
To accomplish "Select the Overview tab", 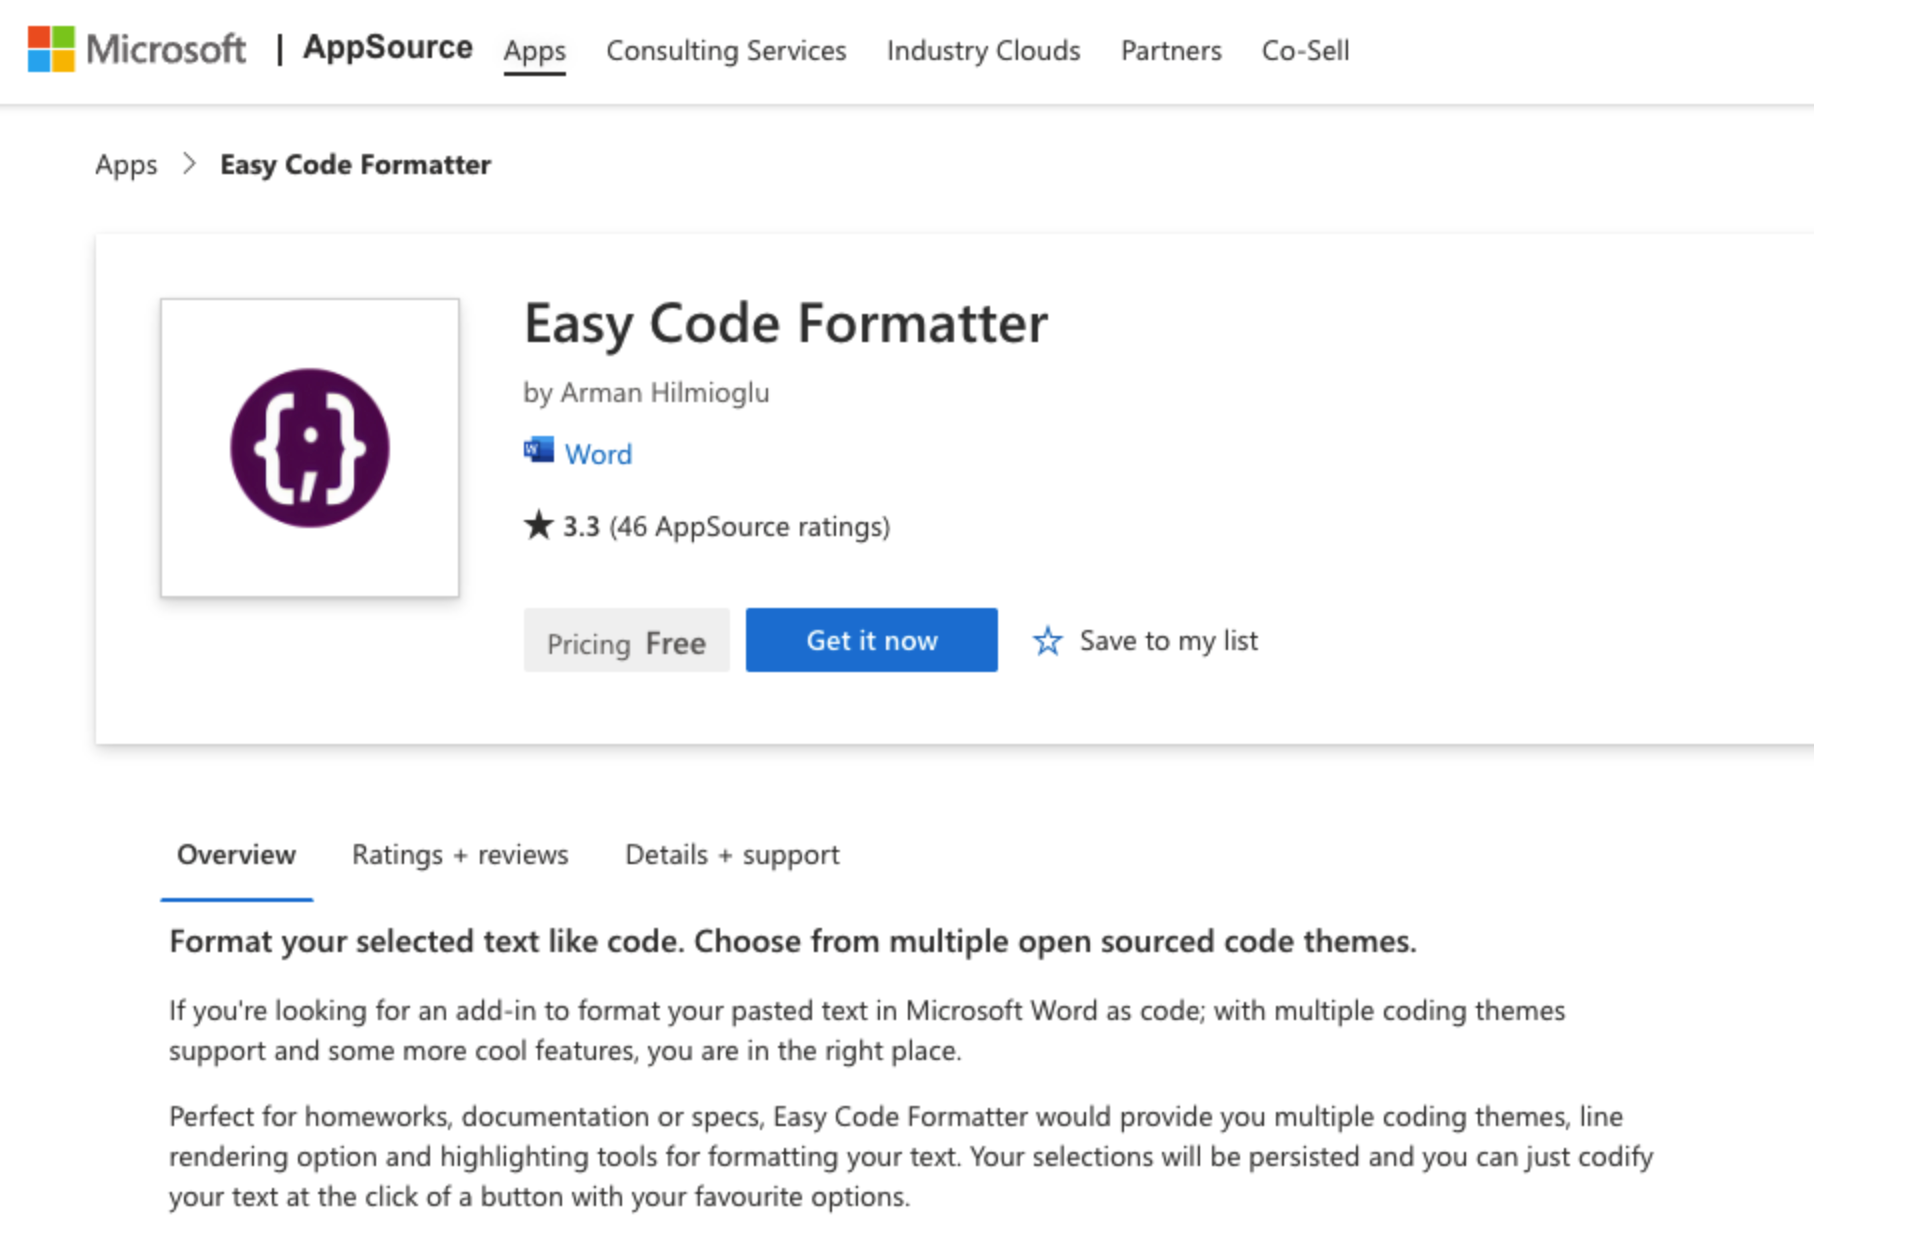I will [x=236, y=854].
